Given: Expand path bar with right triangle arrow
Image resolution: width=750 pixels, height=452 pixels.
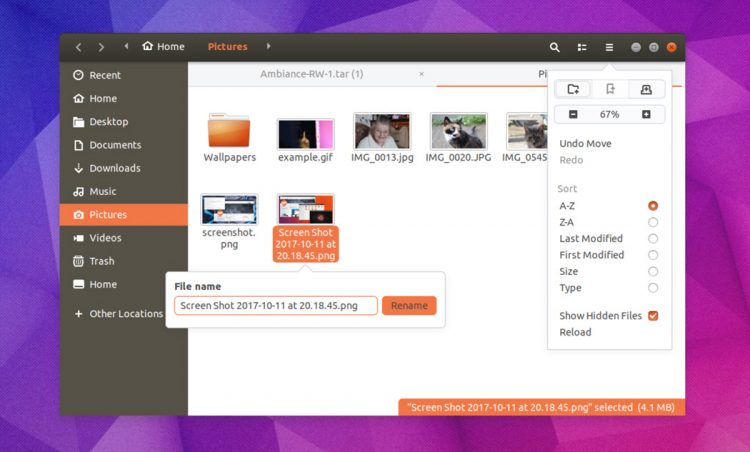Looking at the screenshot, I should pos(268,47).
